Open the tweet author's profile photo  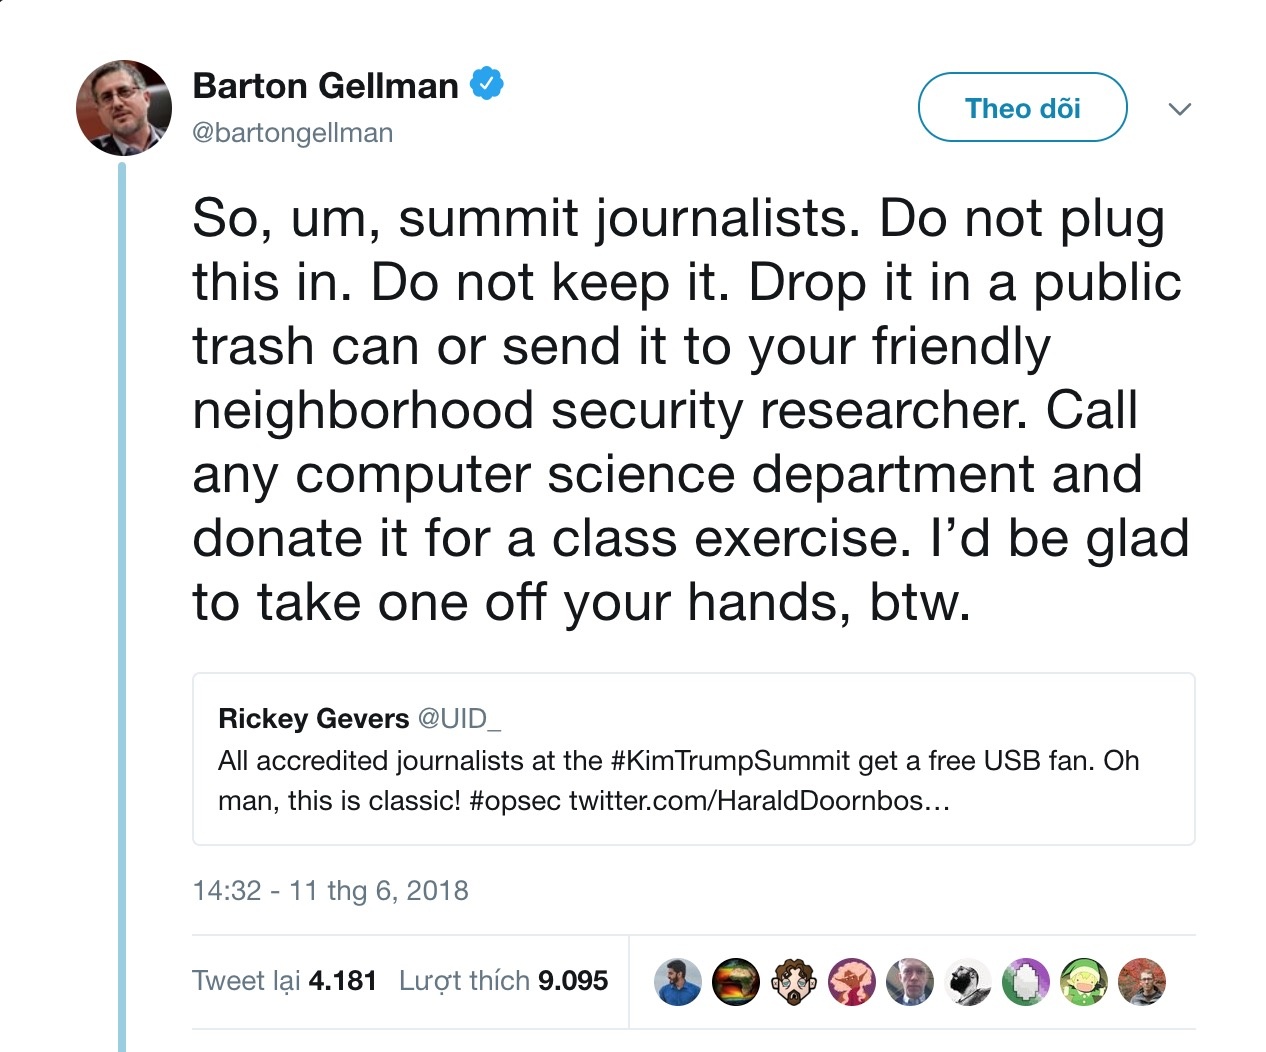[124, 108]
